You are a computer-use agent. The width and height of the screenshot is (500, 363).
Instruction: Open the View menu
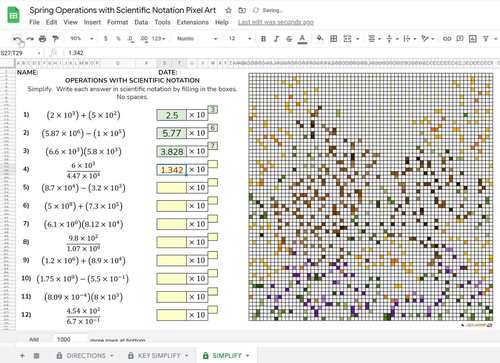[70, 22]
